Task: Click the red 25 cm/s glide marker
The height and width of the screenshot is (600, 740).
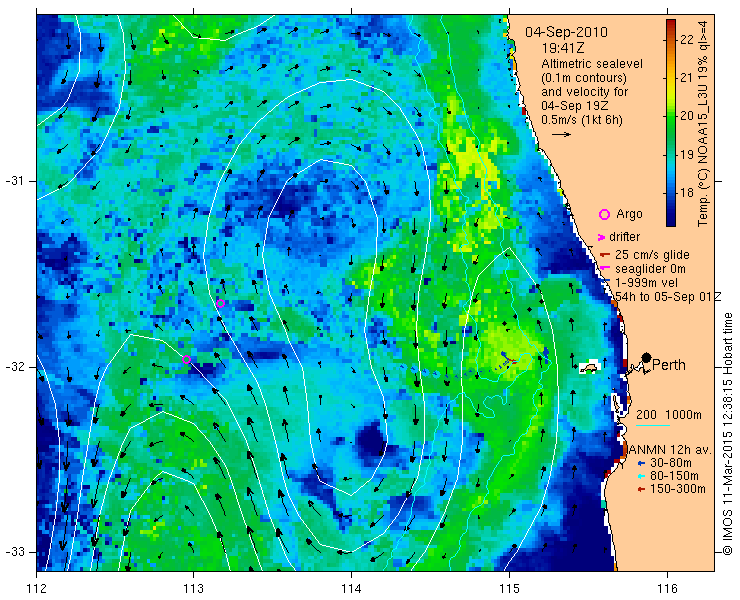Action: [605, 255]
